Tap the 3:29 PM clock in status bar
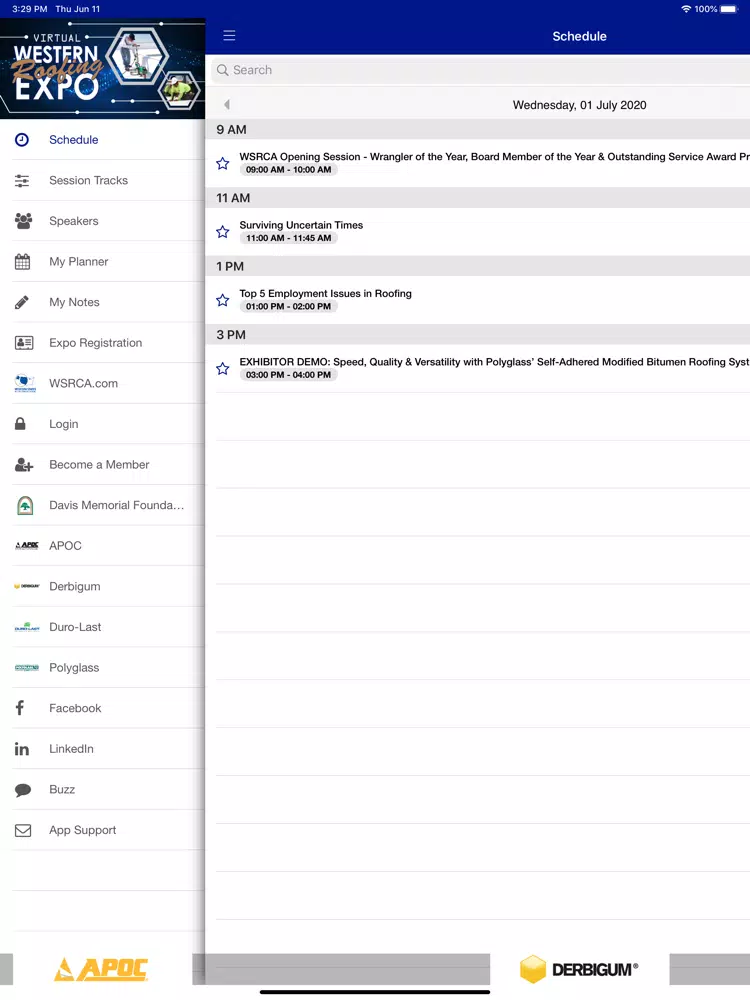The height and width of the screenshot is (1000, 750). [30, 9]
